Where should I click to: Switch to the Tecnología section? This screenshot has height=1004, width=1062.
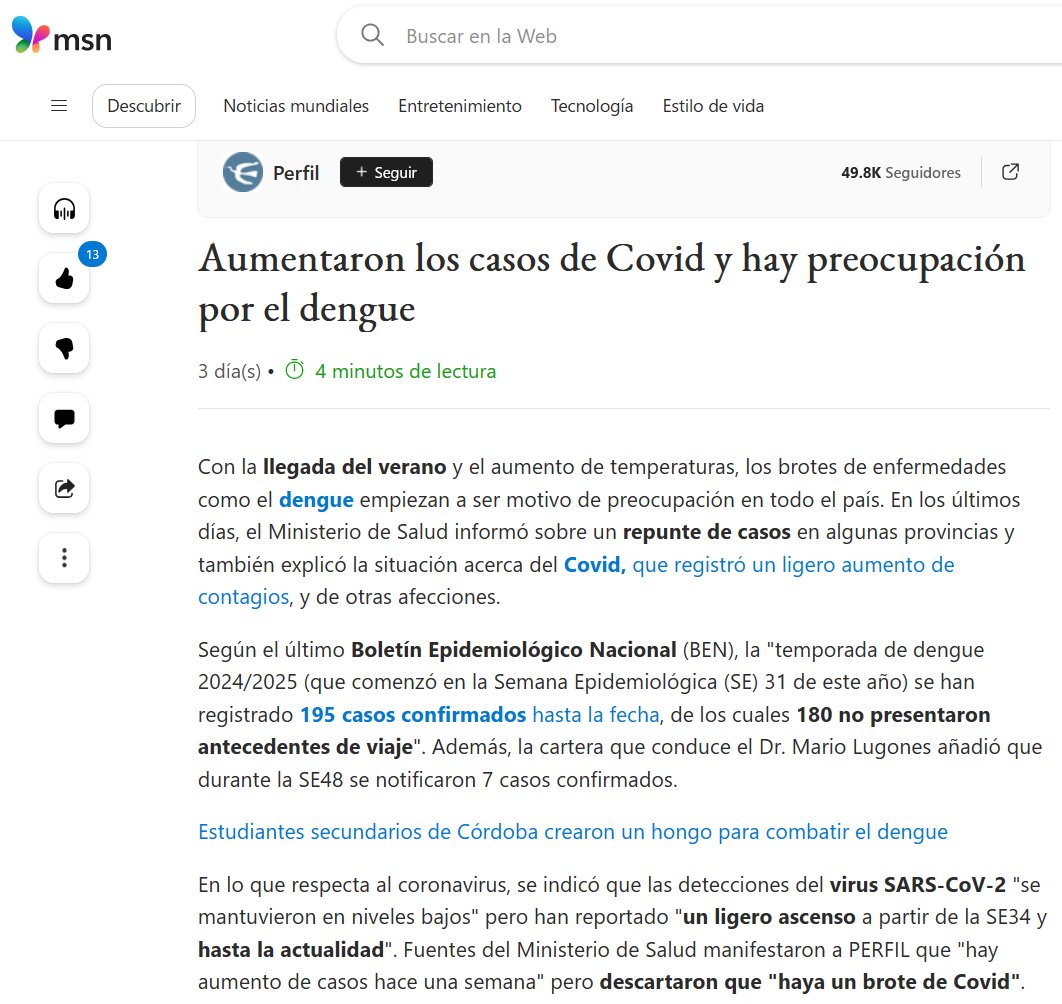tap(592, 106)
